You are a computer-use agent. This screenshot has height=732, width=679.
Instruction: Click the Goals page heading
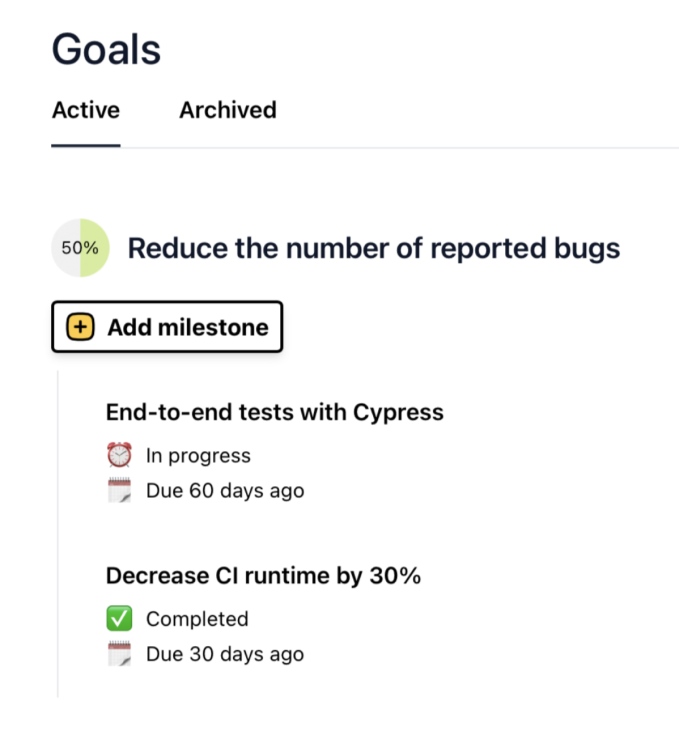(x=106, y=49)
